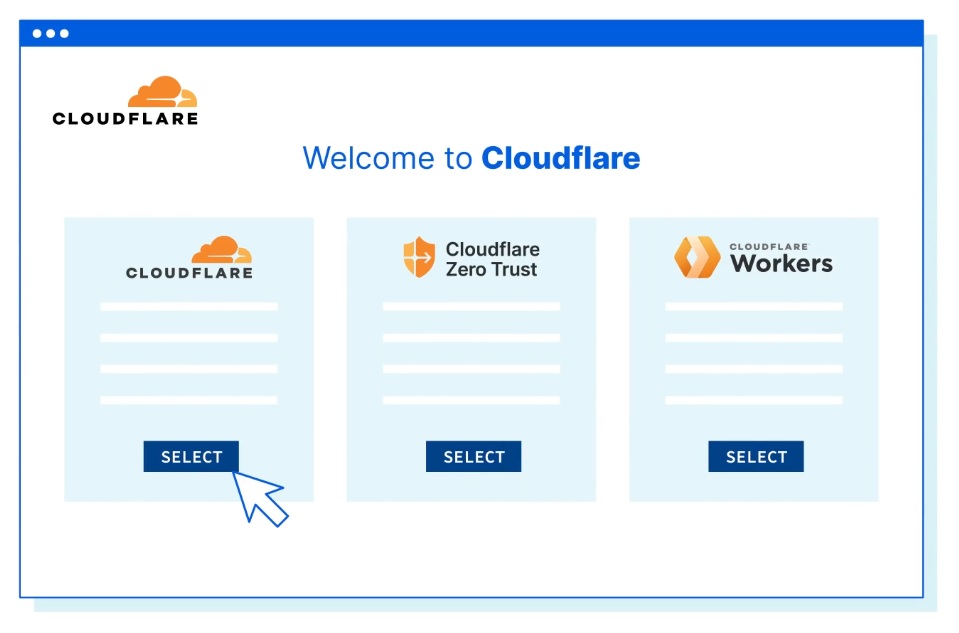This screenshot has width=959, height=633.
Task: Click the CLOUDFLARE wordmark under the header cloud
Action: coord(125,118)
